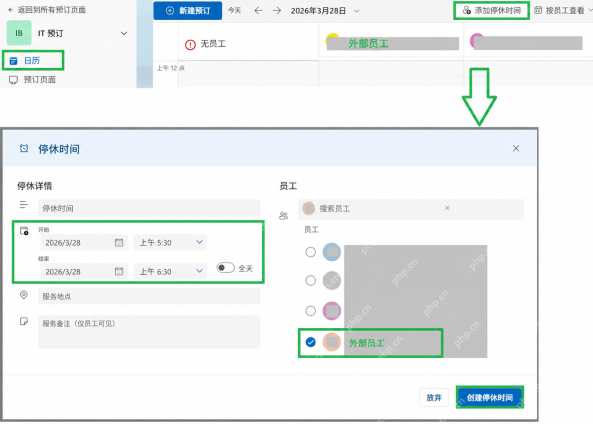Image resolution: width=593 pixels, height=424 pixels.
Task: Expand the IT 预订 business selector chevron
Action: 124,33
